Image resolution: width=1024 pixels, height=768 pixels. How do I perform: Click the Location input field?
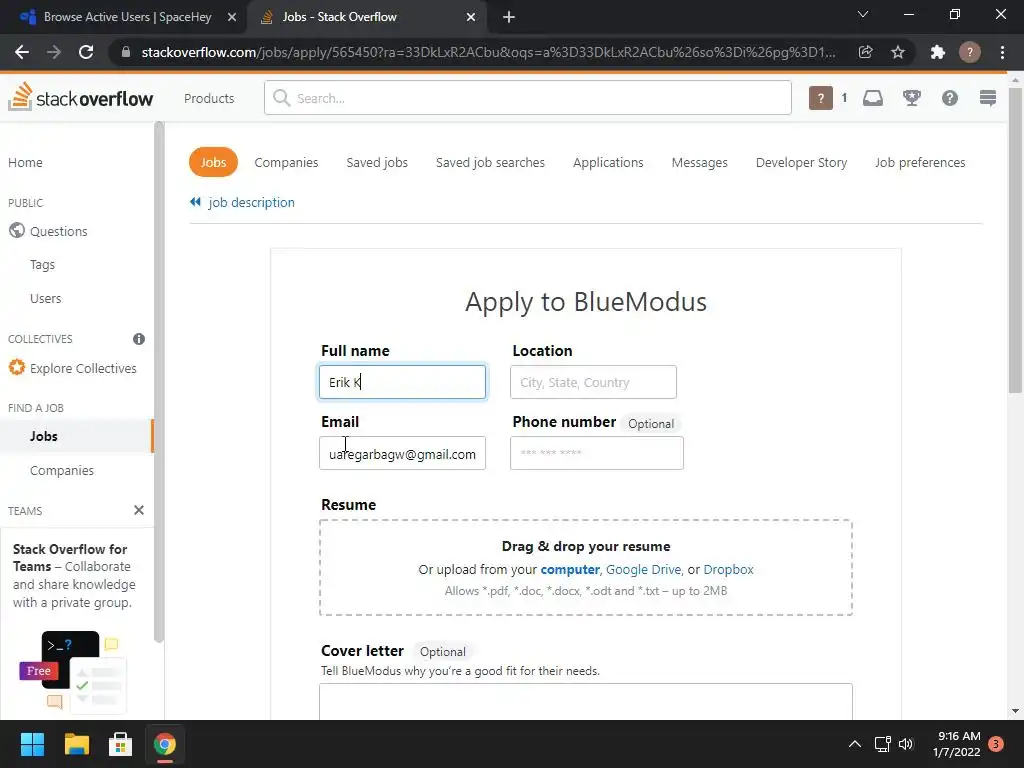tap(593, 382)
